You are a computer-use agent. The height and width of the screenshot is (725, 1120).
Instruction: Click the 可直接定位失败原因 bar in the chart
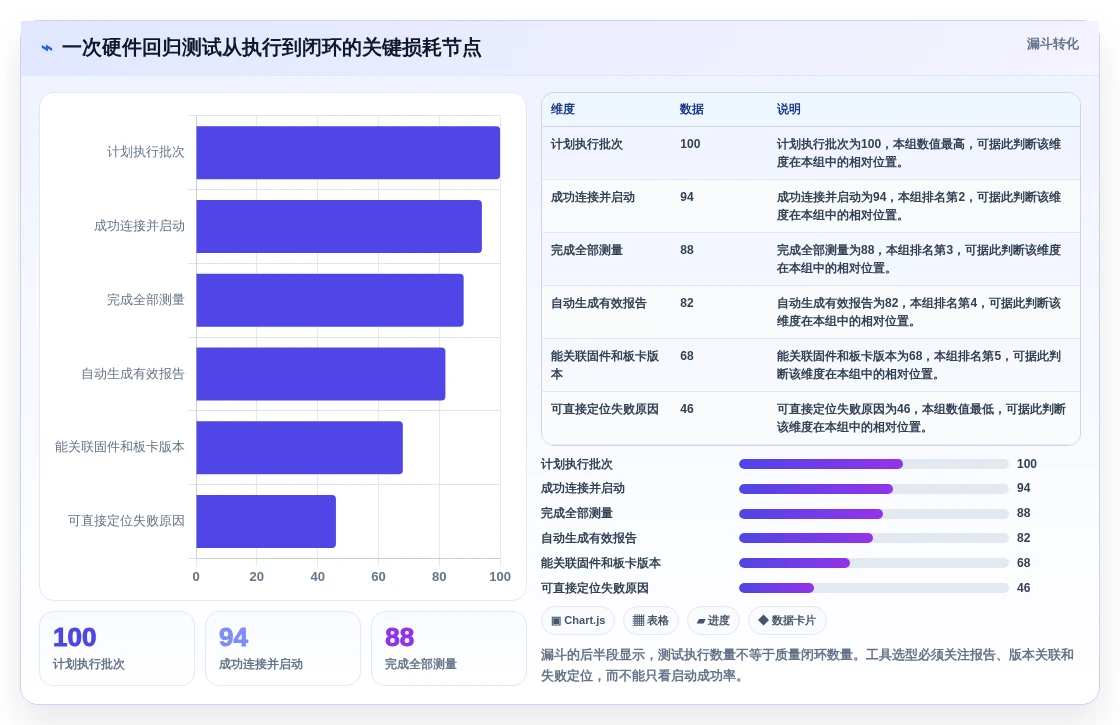tap(266, 521)
